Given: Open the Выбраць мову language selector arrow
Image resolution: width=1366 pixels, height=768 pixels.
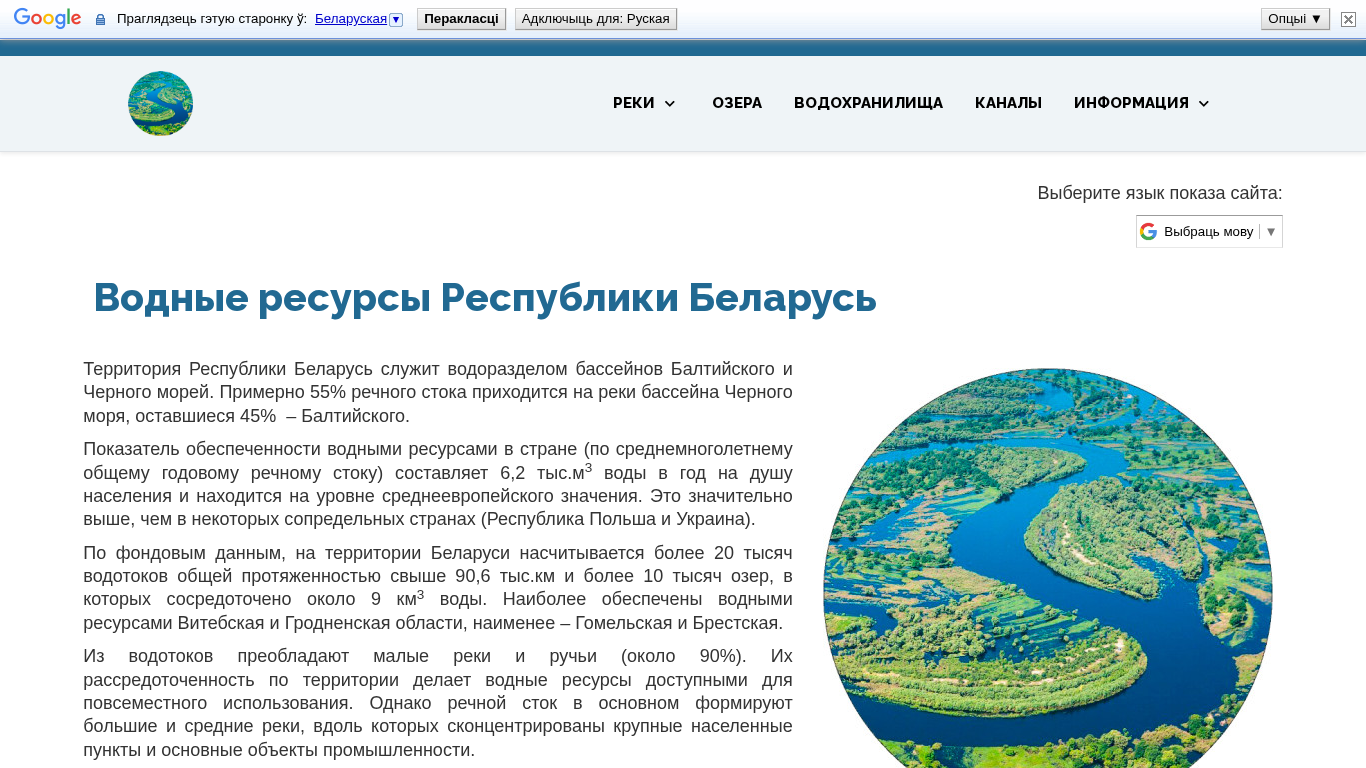Looking at the screenshot, I should [1271, 231].
